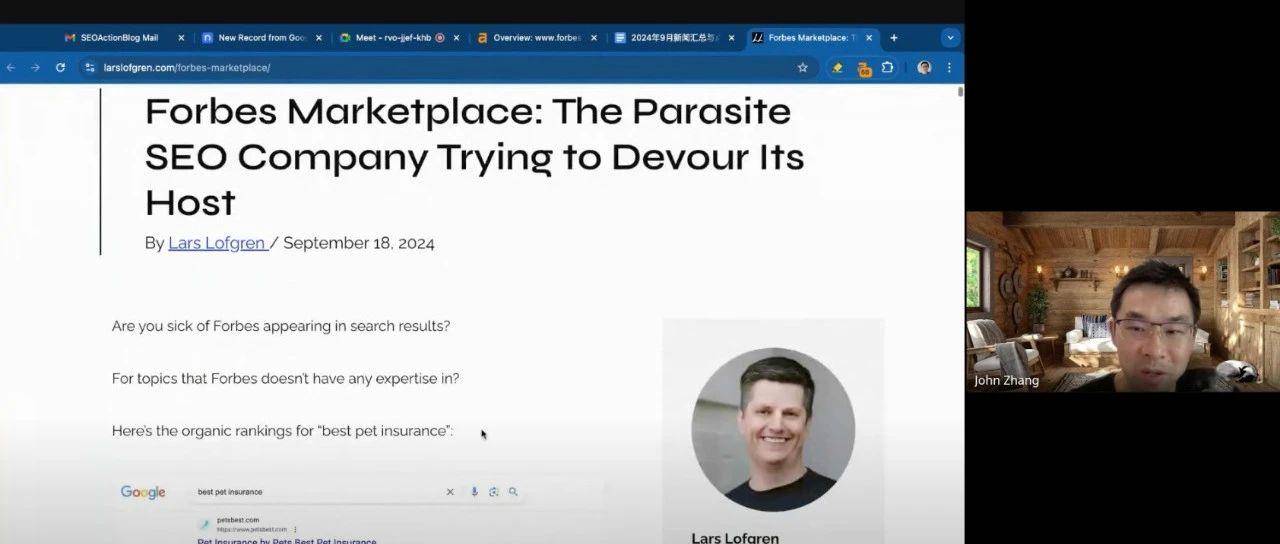Image resolution: width=1280 pixels, height=544 pixels.
Task: Click the three-dot icon next to petsbest.com result
Action: click(x=295, y=529)
